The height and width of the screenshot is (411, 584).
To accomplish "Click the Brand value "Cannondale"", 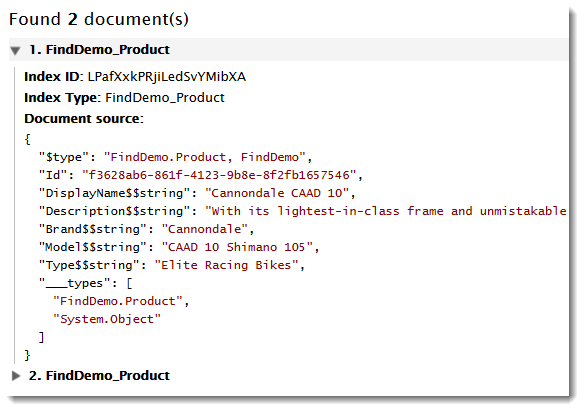I will tap(204, 229).
